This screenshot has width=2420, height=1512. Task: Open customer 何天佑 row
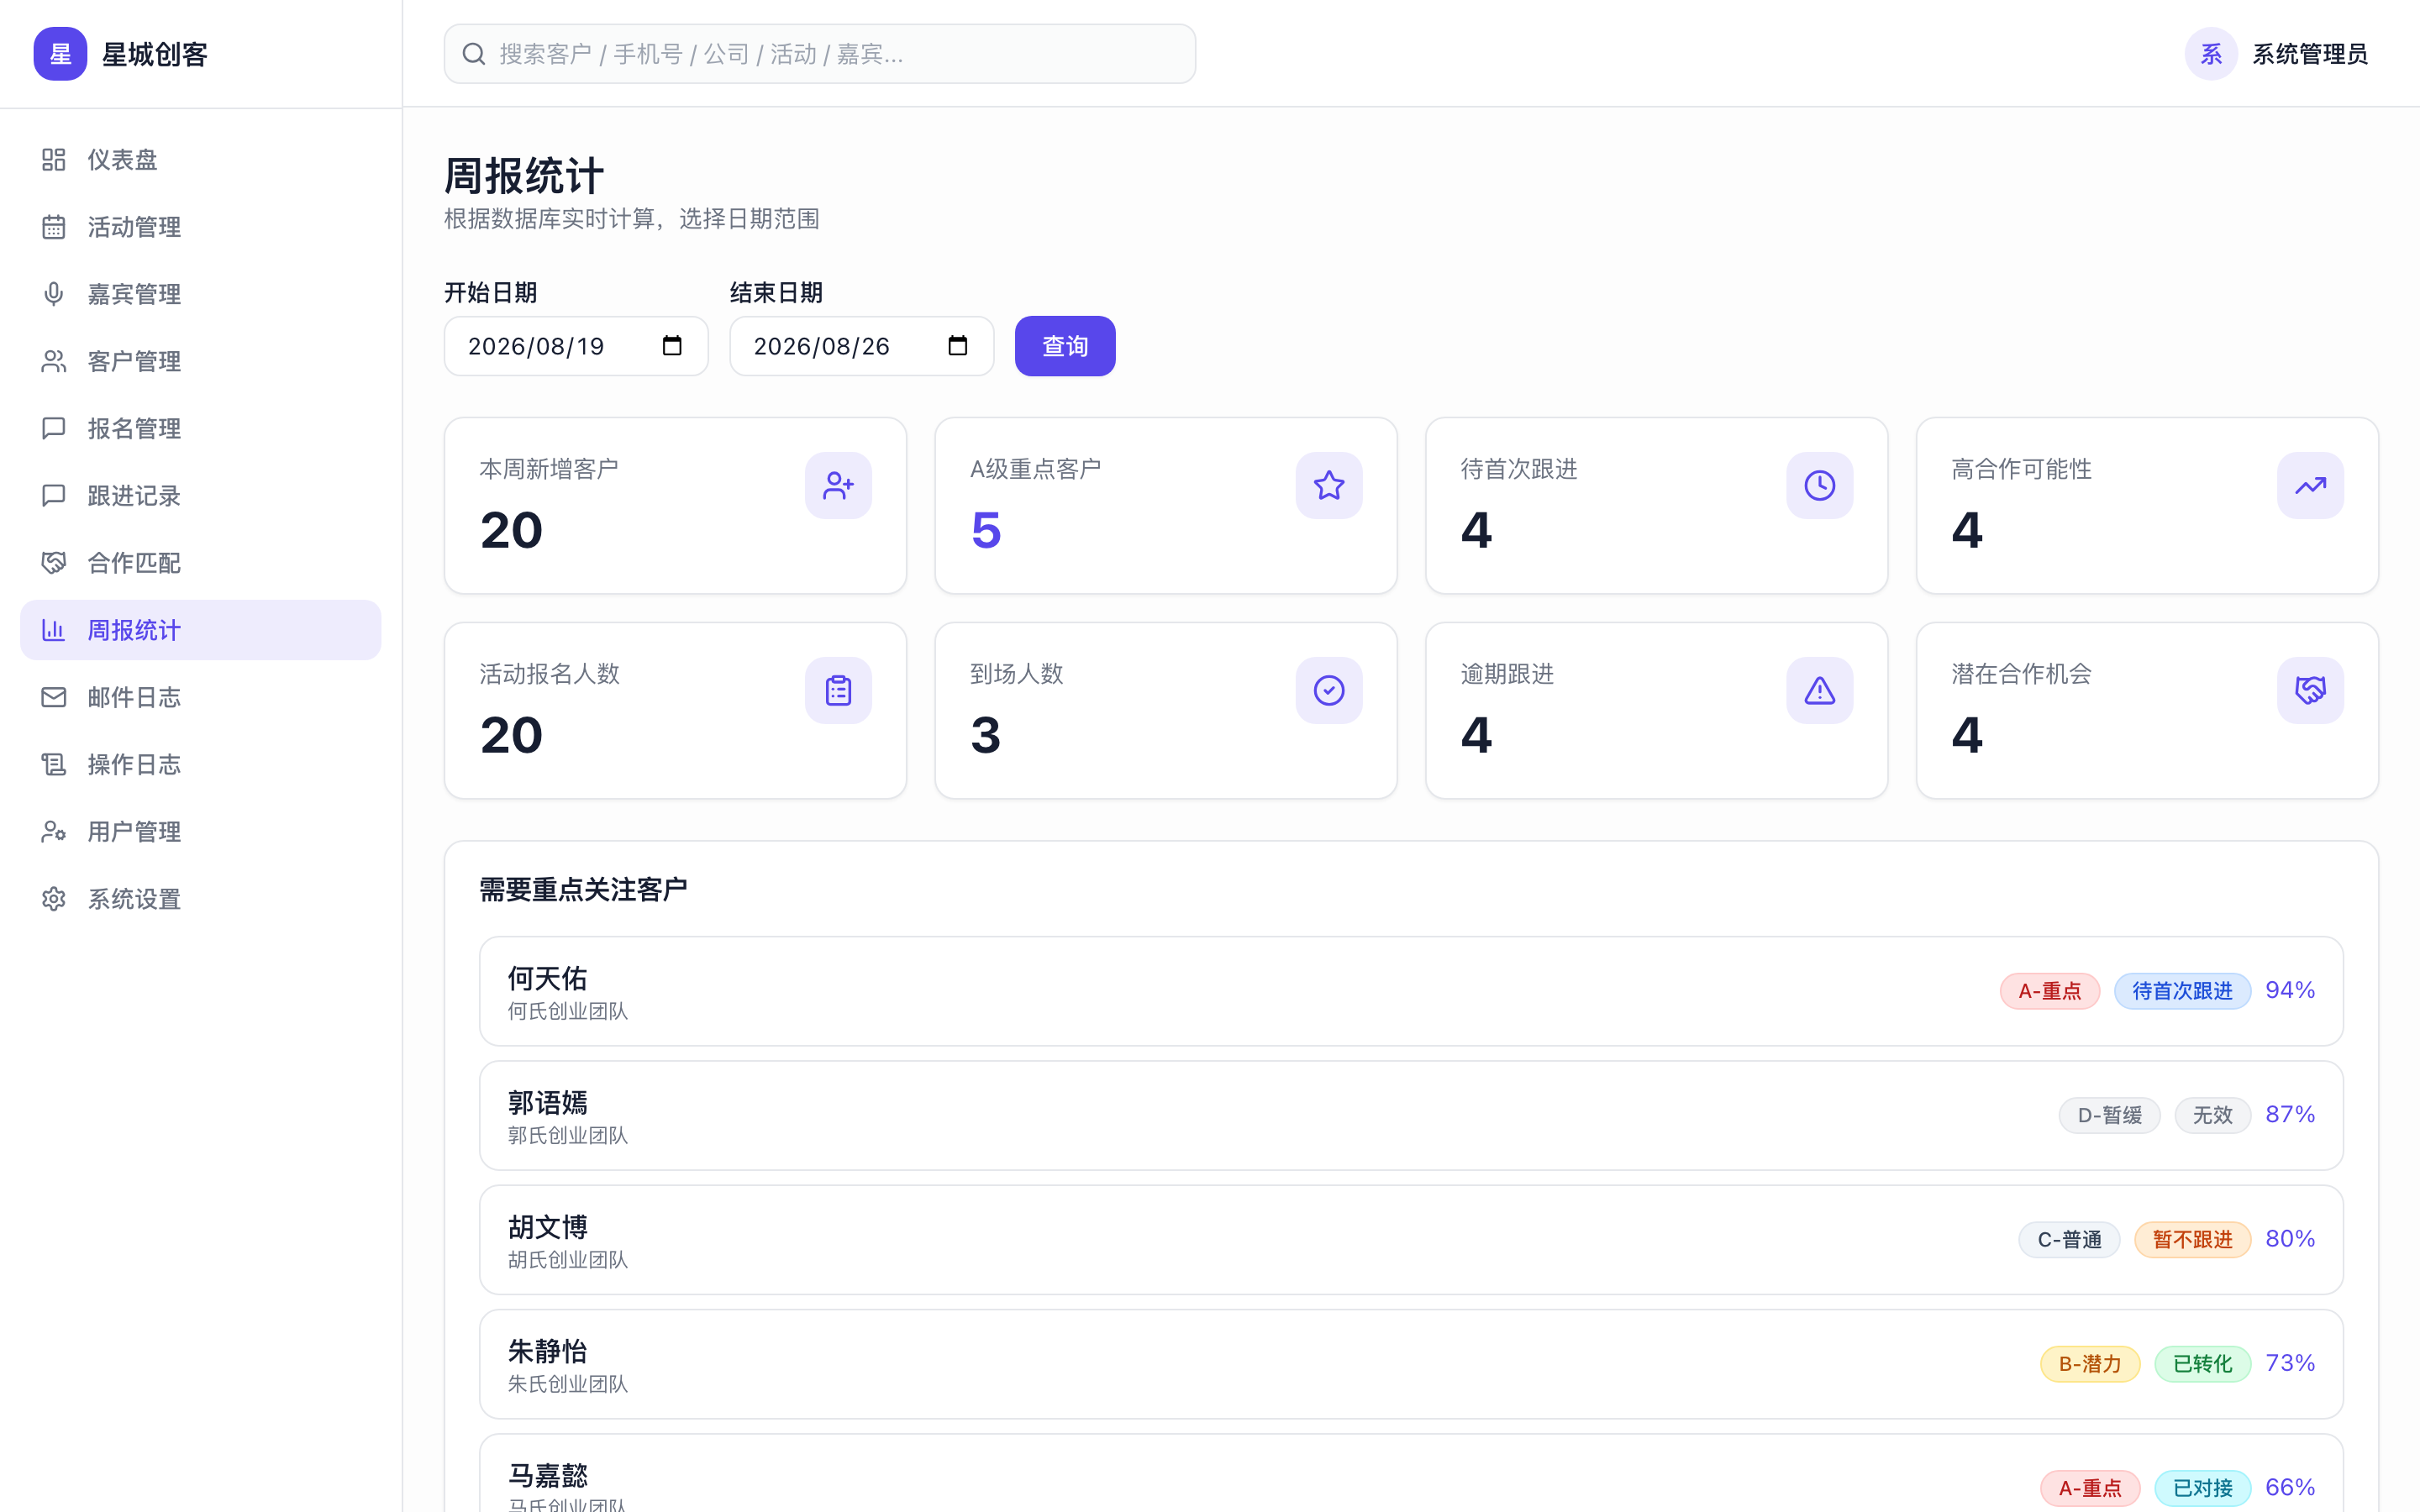click(x=1411, y=991)
